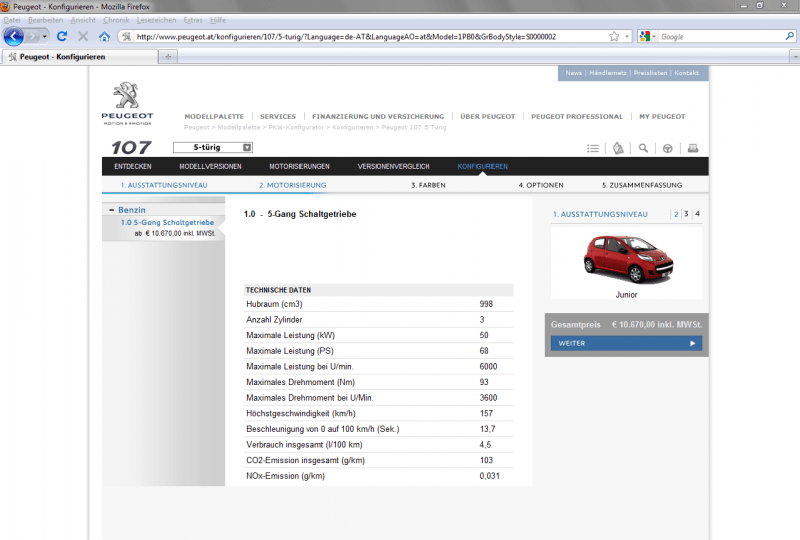
Task: Go to step 1. AUSSTATTUNGSNIVEAU in the step bar
Action: pyautogui.click(x=164, y=185)
